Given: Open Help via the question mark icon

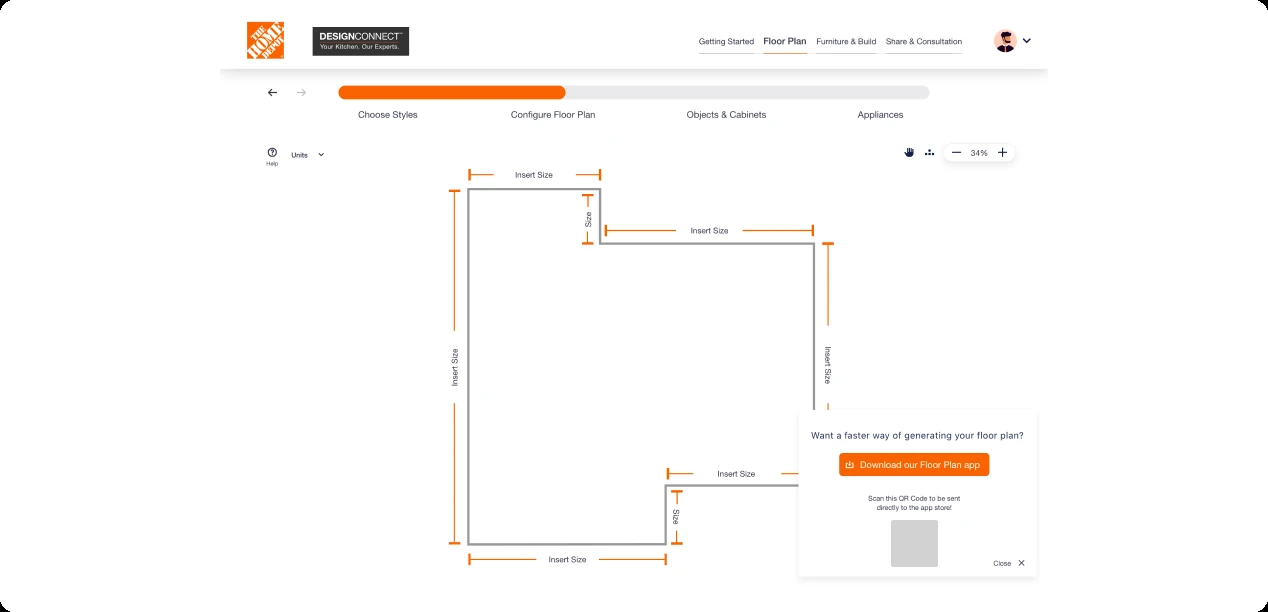Looking at the screenshot, I should (272, 153).
